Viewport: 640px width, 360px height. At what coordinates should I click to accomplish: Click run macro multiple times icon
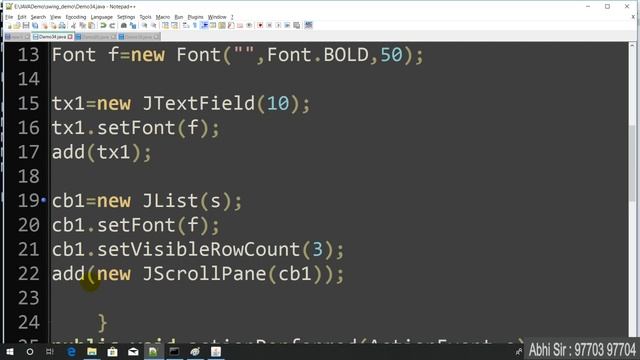pyautogui.click(x=287, y=25)
